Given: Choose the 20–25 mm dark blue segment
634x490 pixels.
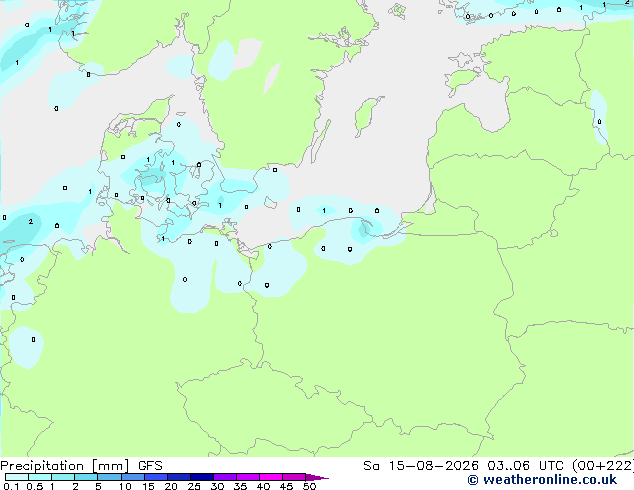Looking at the screenshot, I should point(179,477).
